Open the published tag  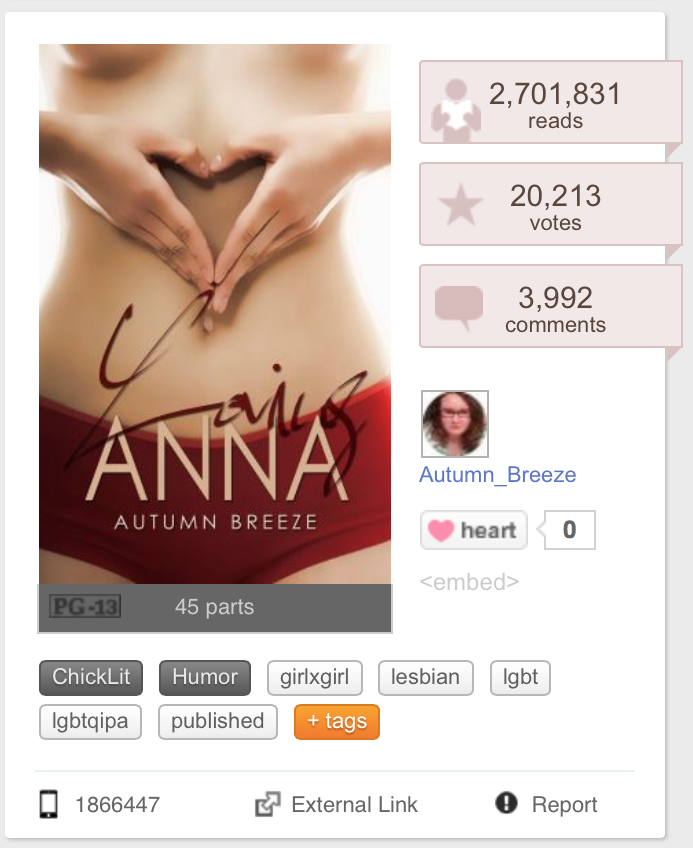218,721
